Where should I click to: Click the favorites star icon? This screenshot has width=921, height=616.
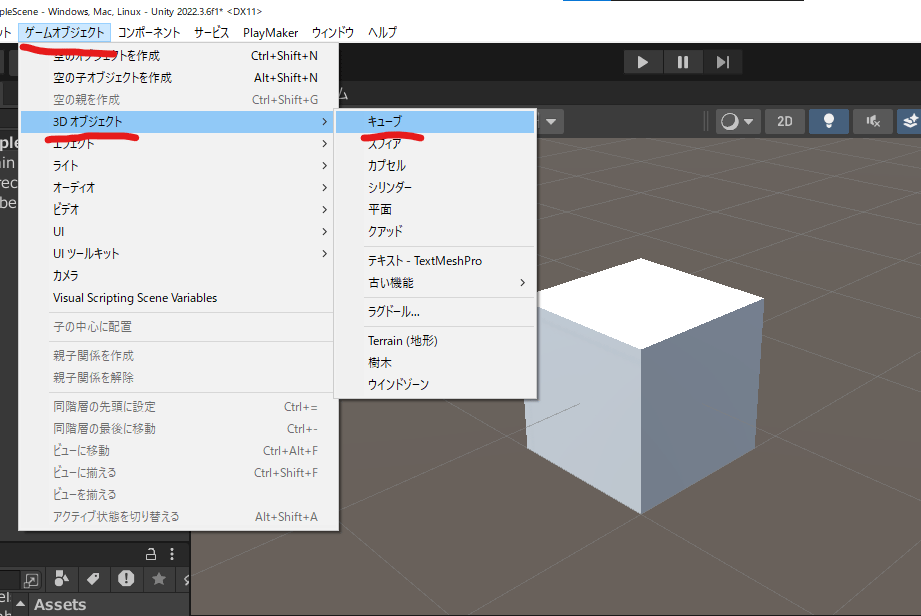[159, 579]
